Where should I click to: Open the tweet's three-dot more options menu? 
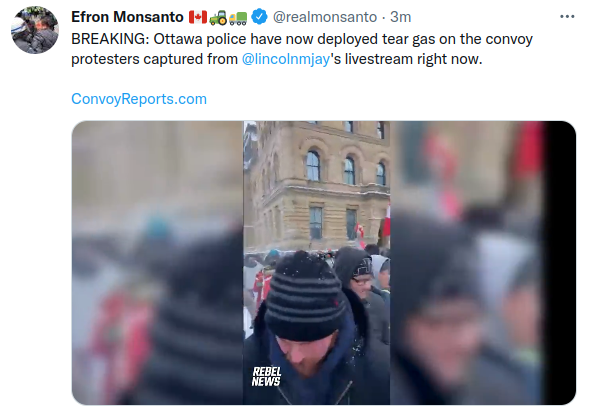coord(567,17)
